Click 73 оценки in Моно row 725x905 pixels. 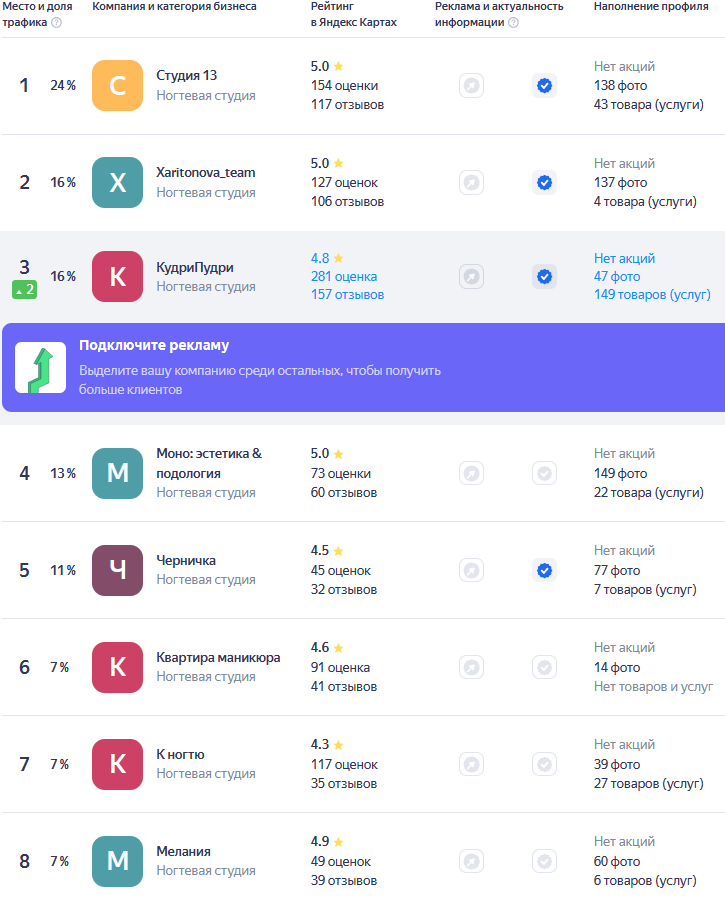click(341, 473)
